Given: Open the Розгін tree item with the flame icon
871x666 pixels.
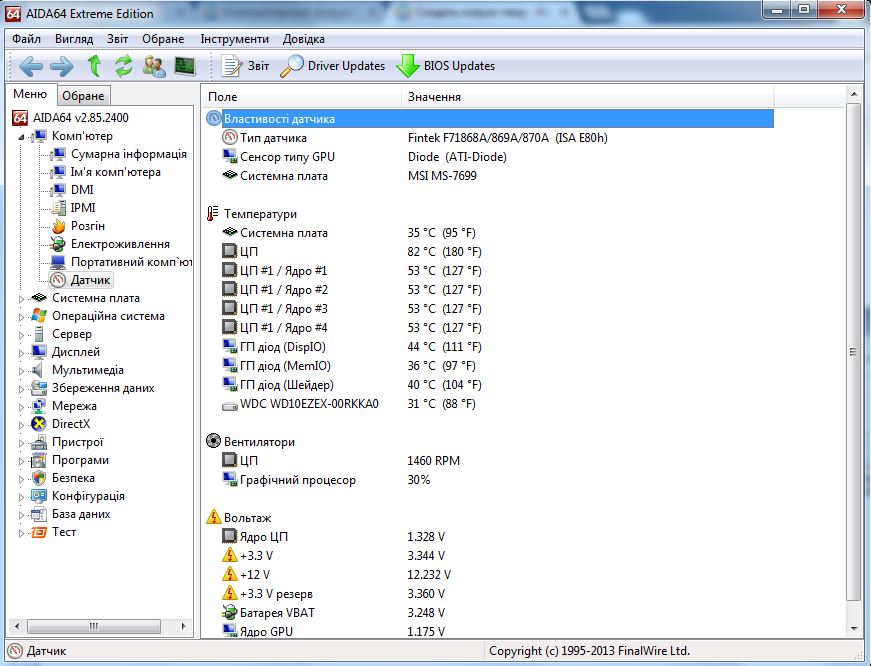Looking at the screenshot, I should point(87,226).
